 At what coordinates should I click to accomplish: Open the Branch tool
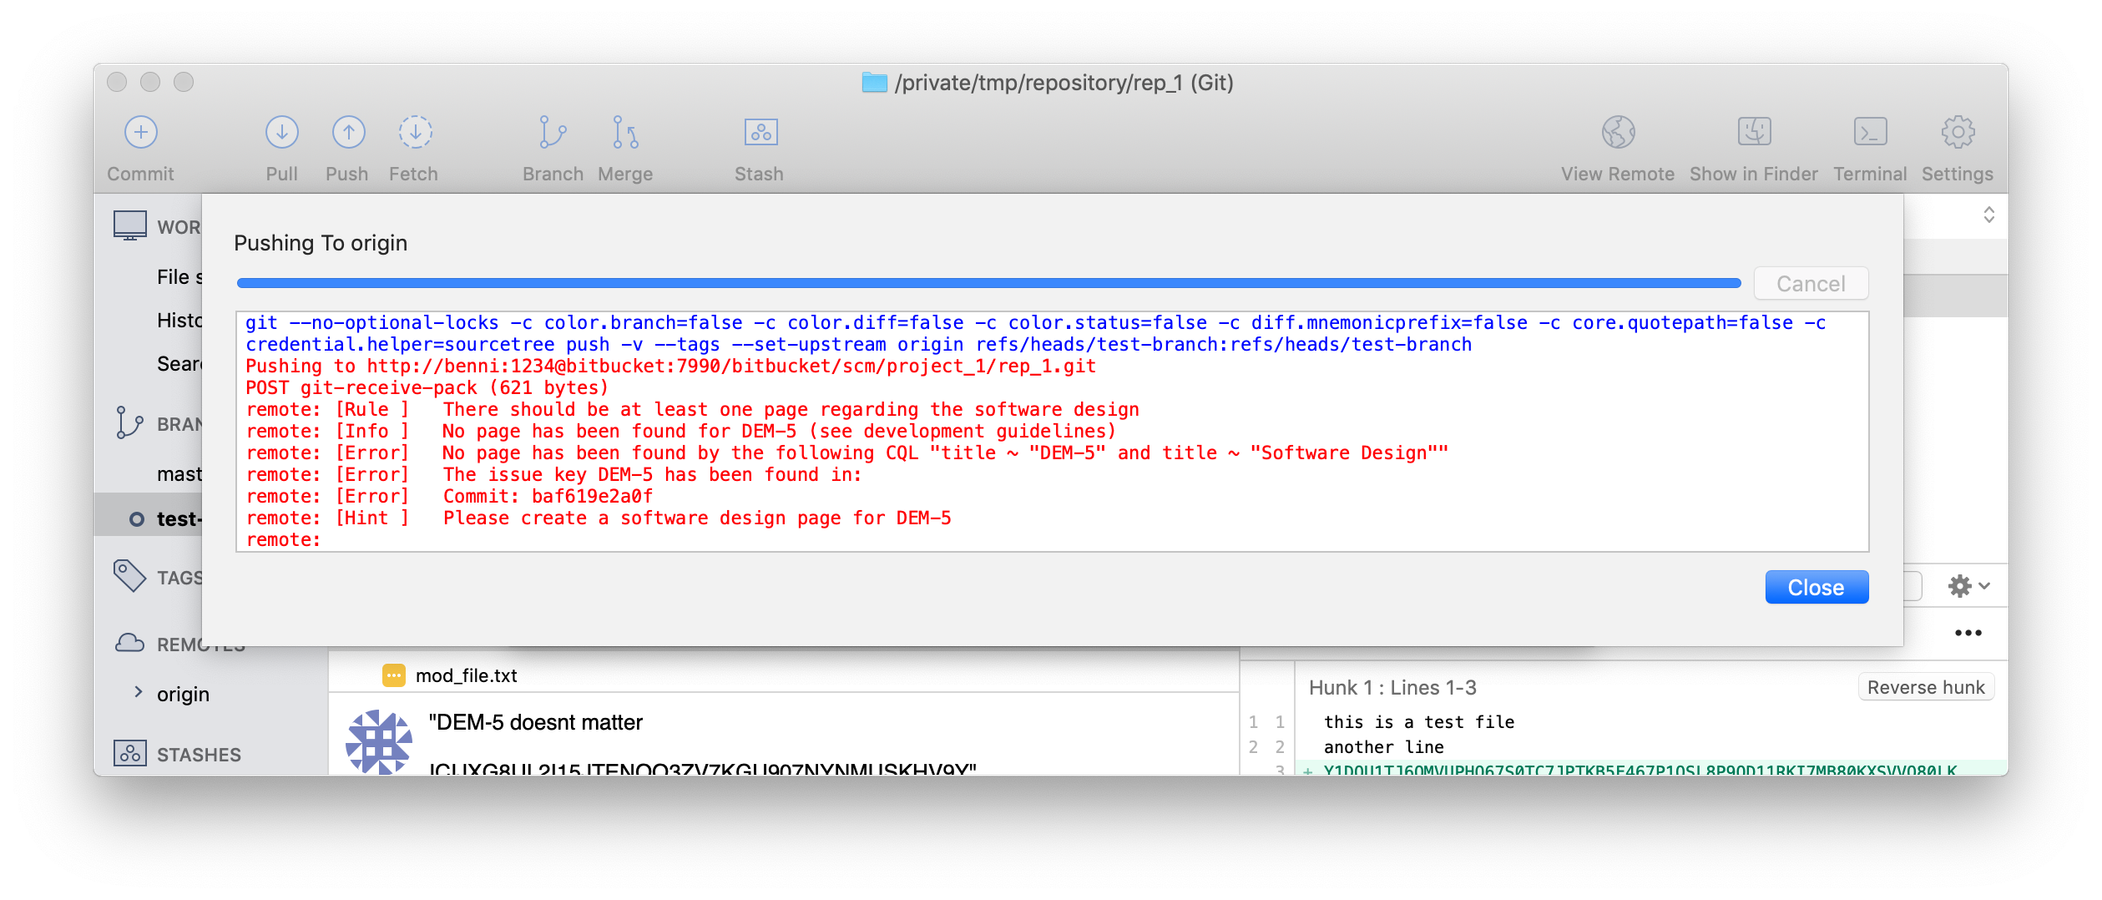[x=552, y=133]
